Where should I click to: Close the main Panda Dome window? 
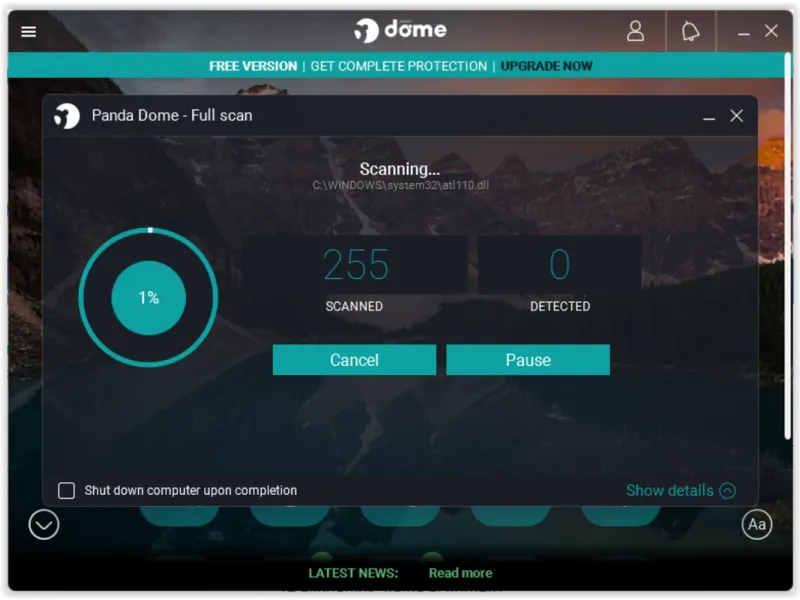pos(771,31)
